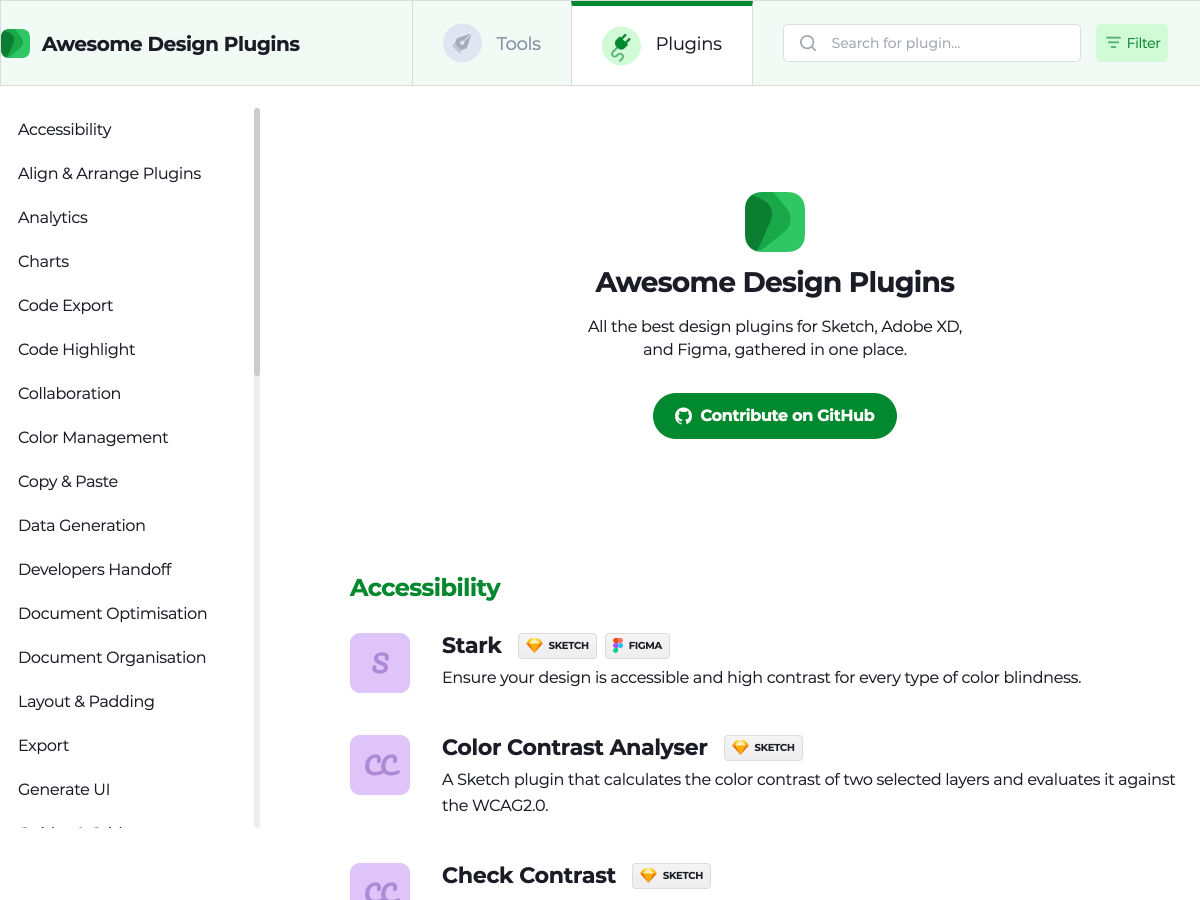
Task: Click the WCAG2.0 contrast description text
Action: tap(809, 792)
